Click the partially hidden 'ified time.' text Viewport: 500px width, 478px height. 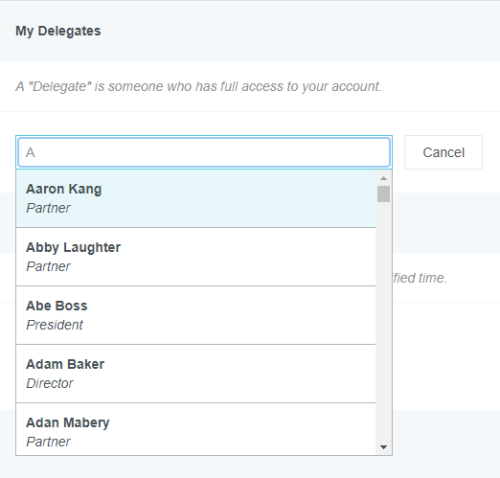(420, 278)
